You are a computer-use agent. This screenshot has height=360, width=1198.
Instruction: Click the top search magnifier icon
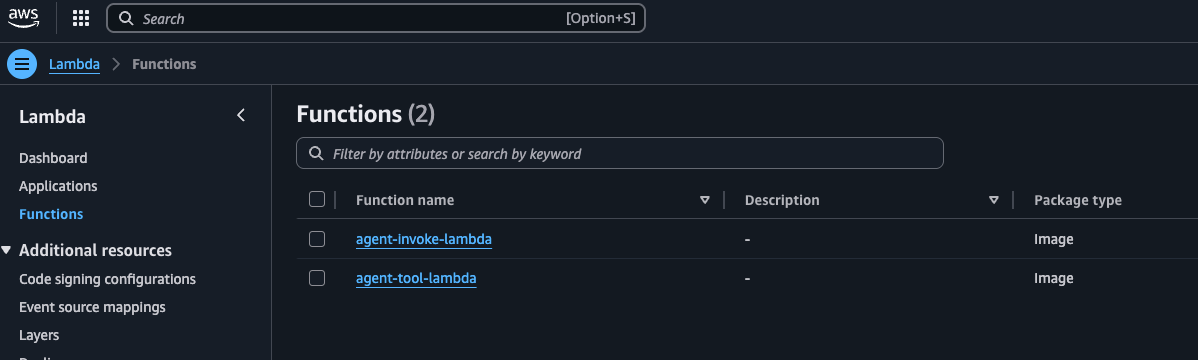pyautogui.click(x=127, y=18)
